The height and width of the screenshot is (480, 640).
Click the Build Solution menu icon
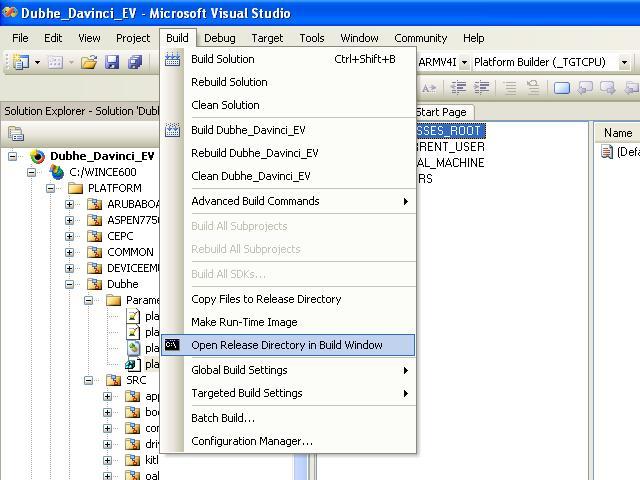172,60
